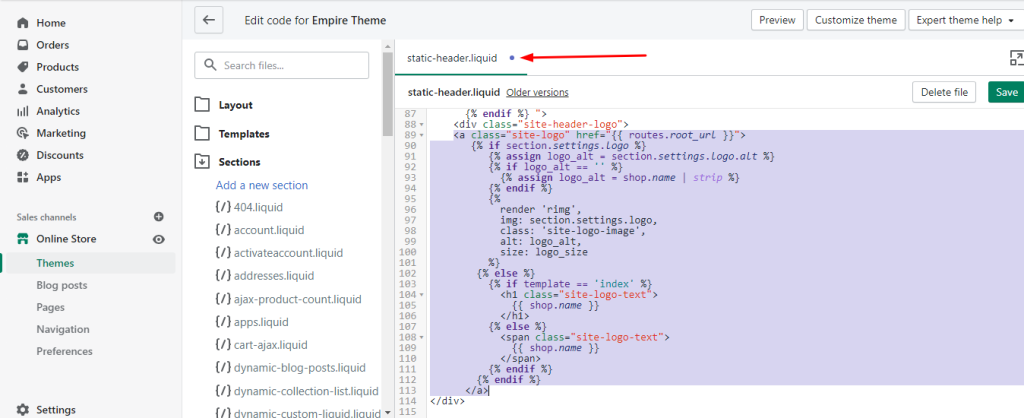The height and width of the screenshot is (418, 1024).
Task: Click the Home icon in sidebar
Action: [x=23, y=23]
